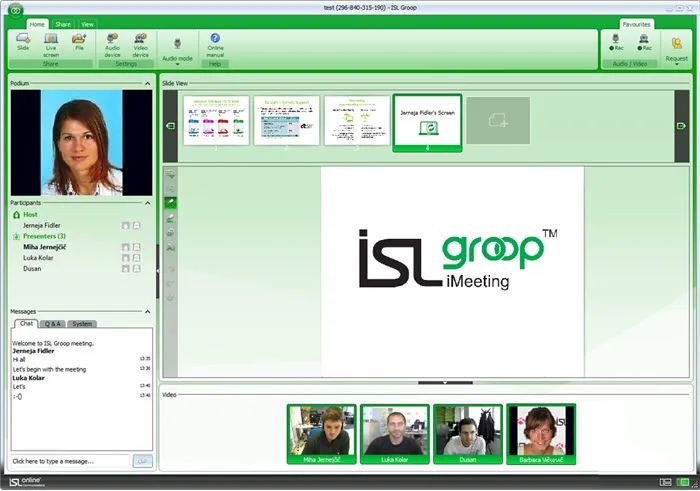The width and height of the screenshot is (700, 491).
Task: Open the Q & A messages tab
Action: (53, 324)
